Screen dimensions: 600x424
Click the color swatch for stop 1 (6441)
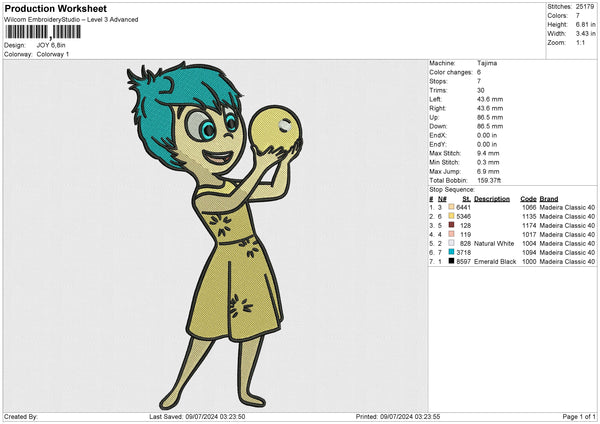pos(451,207)
